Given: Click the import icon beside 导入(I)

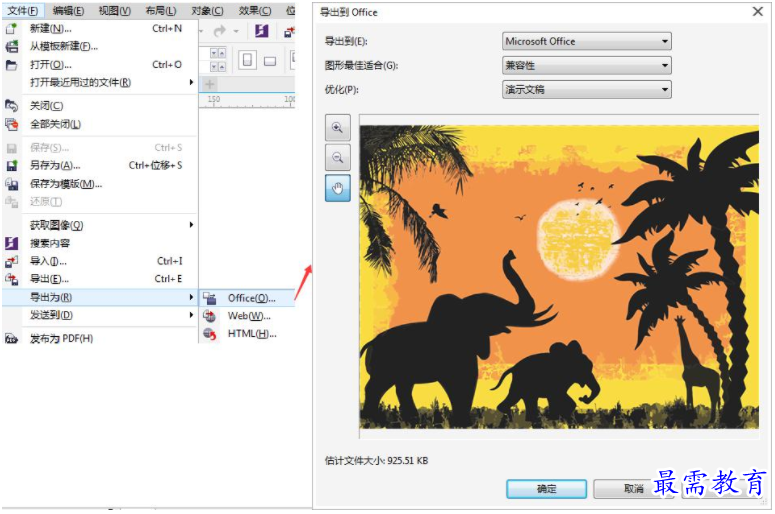Looking at the screenshot, I should coord(11,261).
